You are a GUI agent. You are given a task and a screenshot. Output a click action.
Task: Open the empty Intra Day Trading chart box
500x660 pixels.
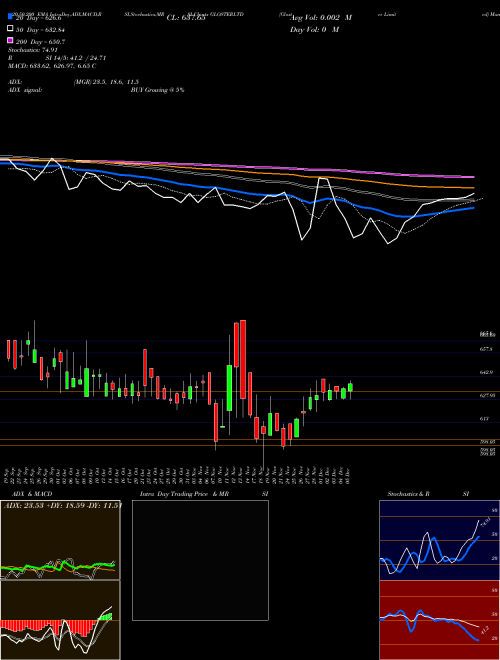pyautogui.click(x=200, y=560)
